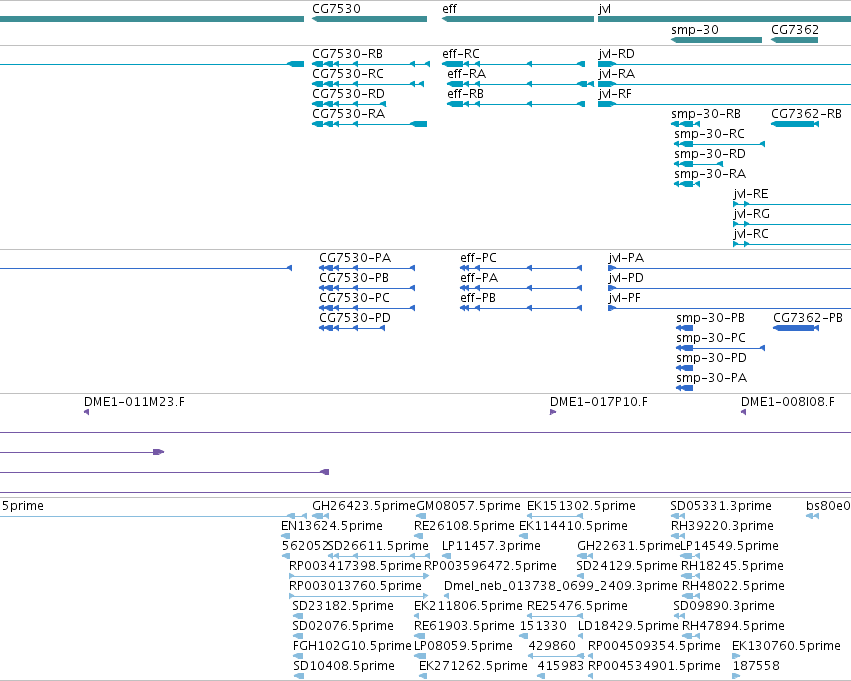Open the LD18429.5prime EST label
The height and width of the screenshot is (681, 851).
pyautogui.click(x=628, y=626)
